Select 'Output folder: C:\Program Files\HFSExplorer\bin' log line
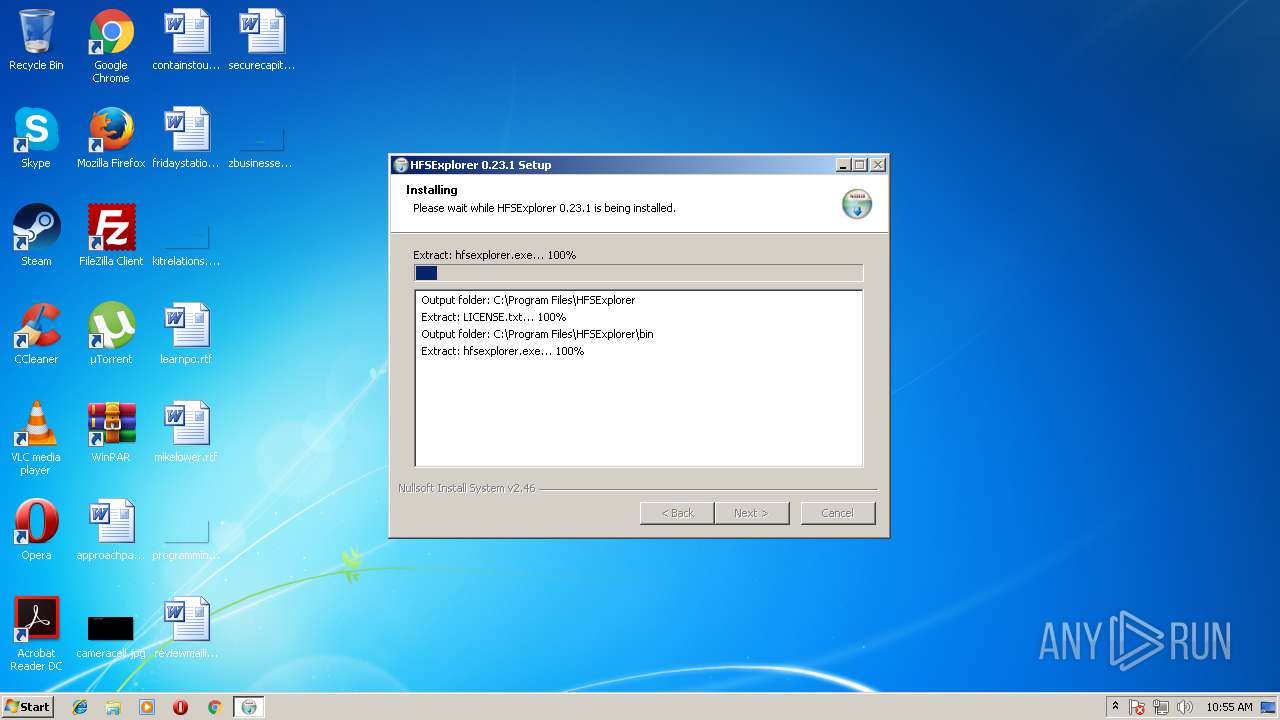This screenshot has height=720, width=1280. (x=537, y=334)
